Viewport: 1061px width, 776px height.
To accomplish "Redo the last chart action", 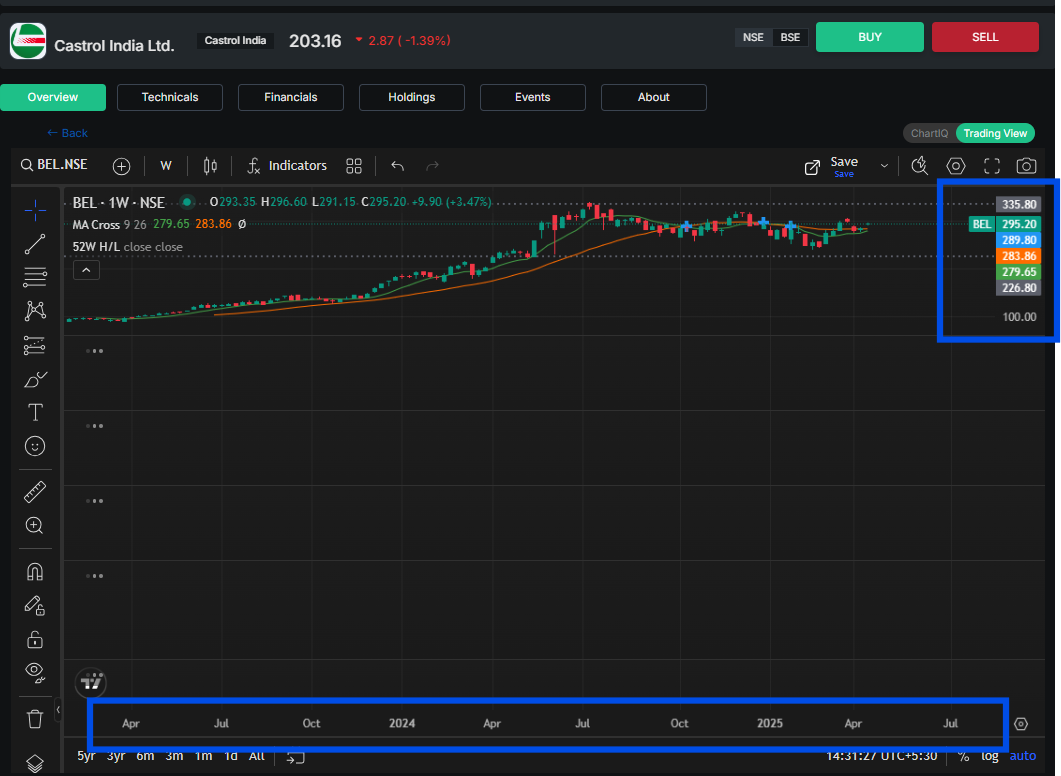I will pyautogui.click(x=432, y=166).
